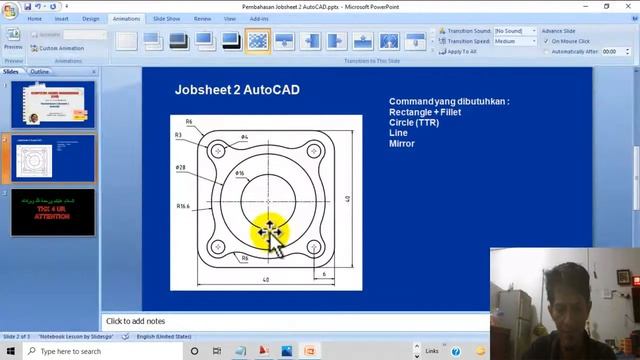Save the presentation from Quick Access Toolbar
640x360 pixels.
pyautogui.click(x=28, y=7)
